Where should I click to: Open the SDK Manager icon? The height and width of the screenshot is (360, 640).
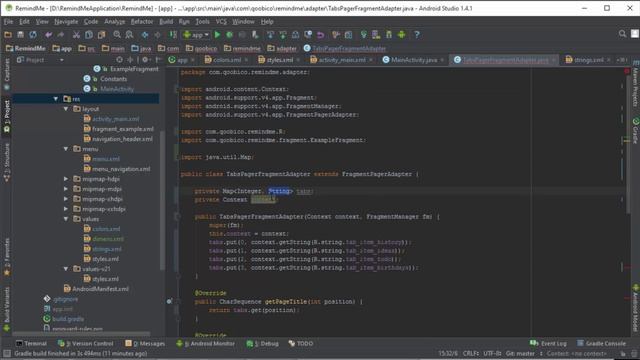389,35
